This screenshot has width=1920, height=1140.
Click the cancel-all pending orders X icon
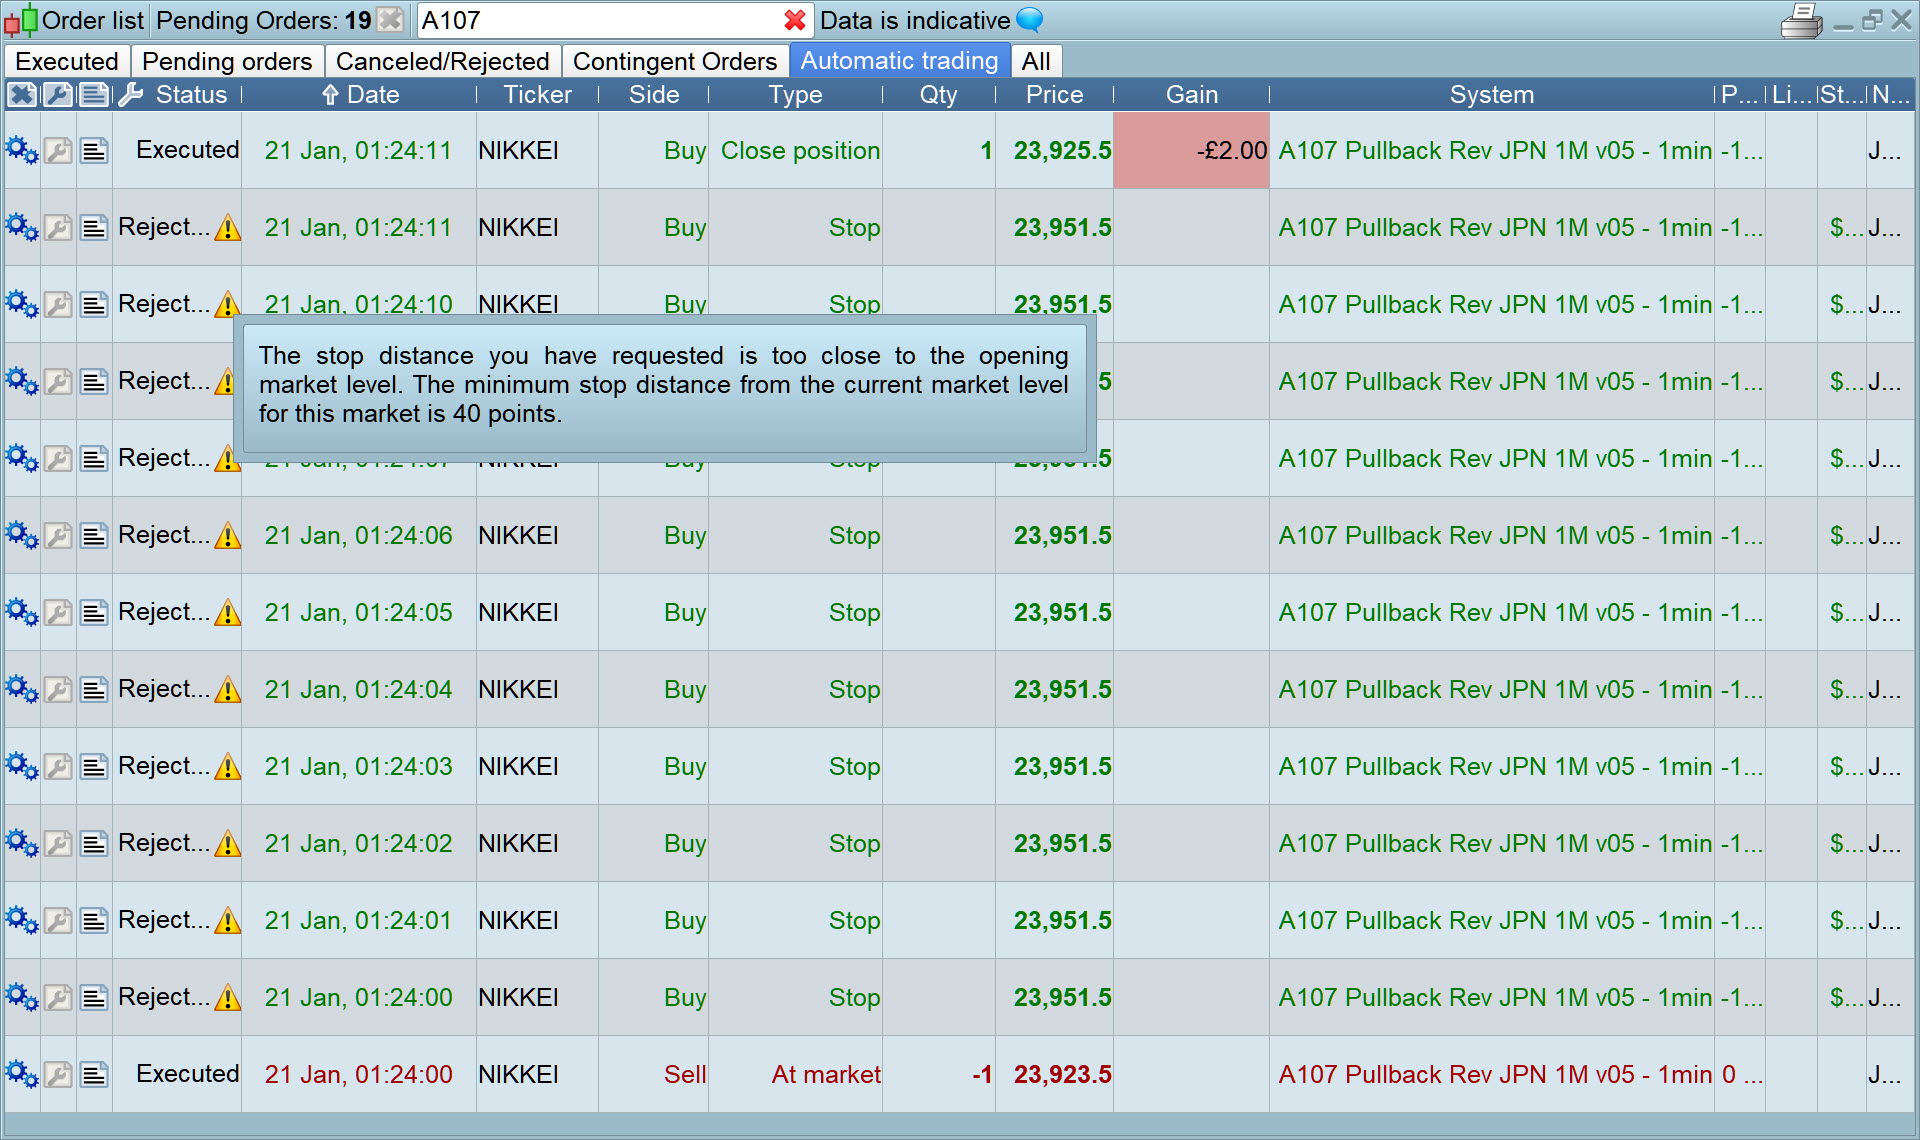pyautogui.click(x=391, y=20)
